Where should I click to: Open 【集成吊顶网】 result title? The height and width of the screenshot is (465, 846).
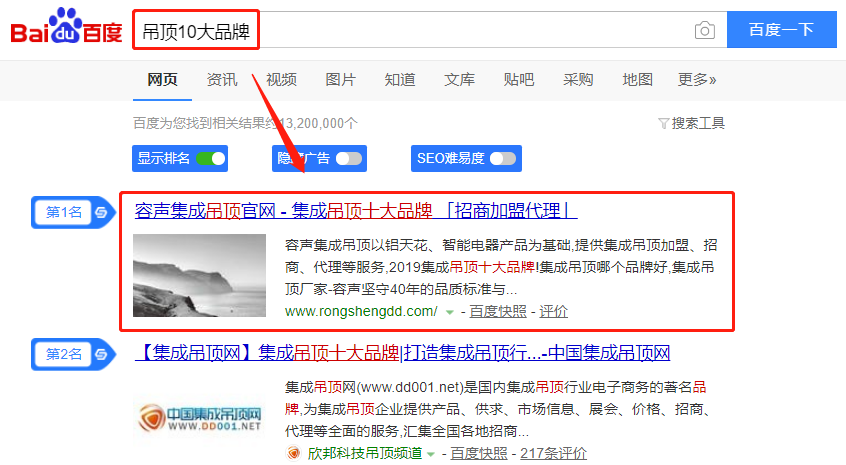pyautogui.click(x=402, y=353)
